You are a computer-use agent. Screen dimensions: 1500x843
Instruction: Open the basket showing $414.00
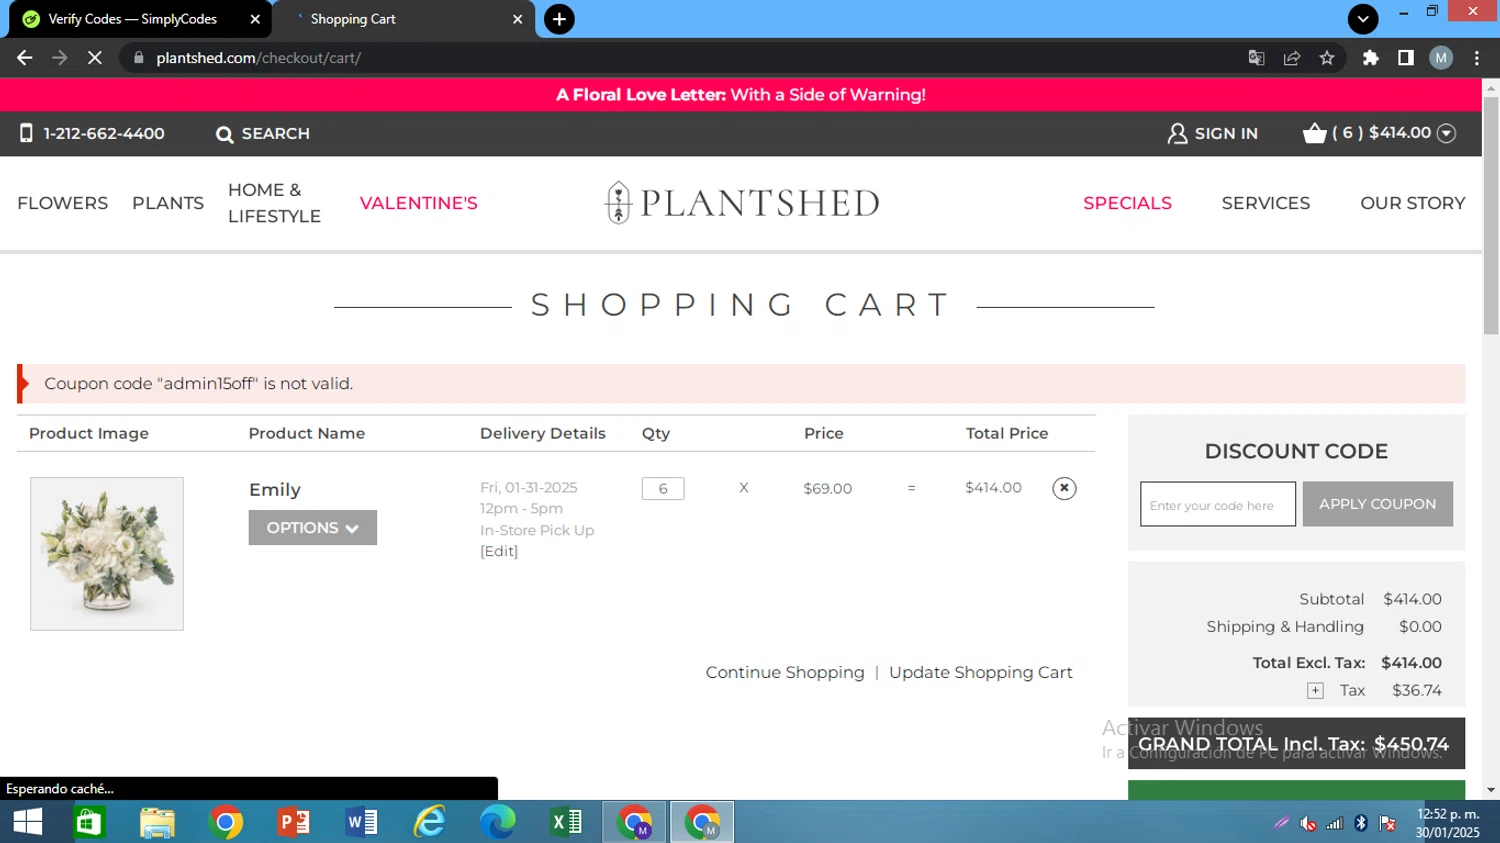(1367, 133)
